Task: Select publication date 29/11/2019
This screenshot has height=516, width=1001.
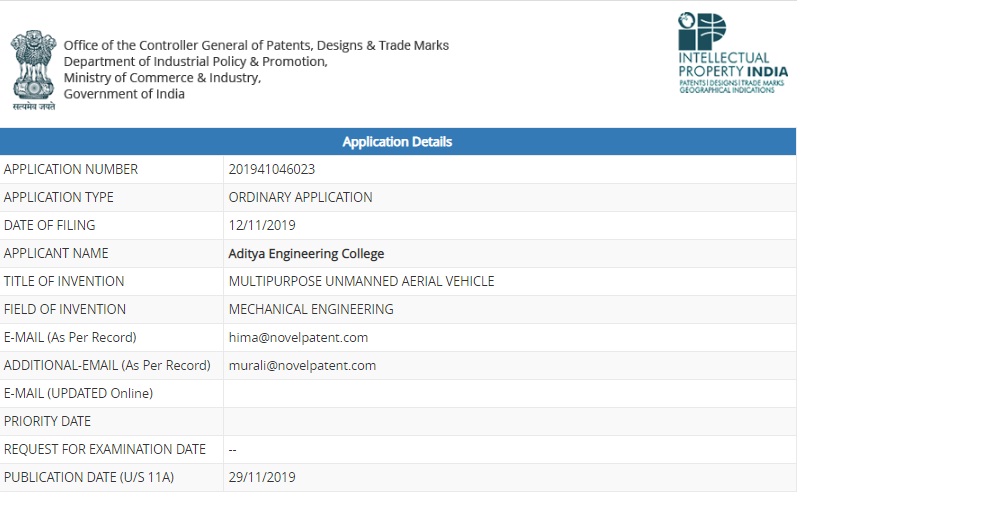Action: (262, 478)
